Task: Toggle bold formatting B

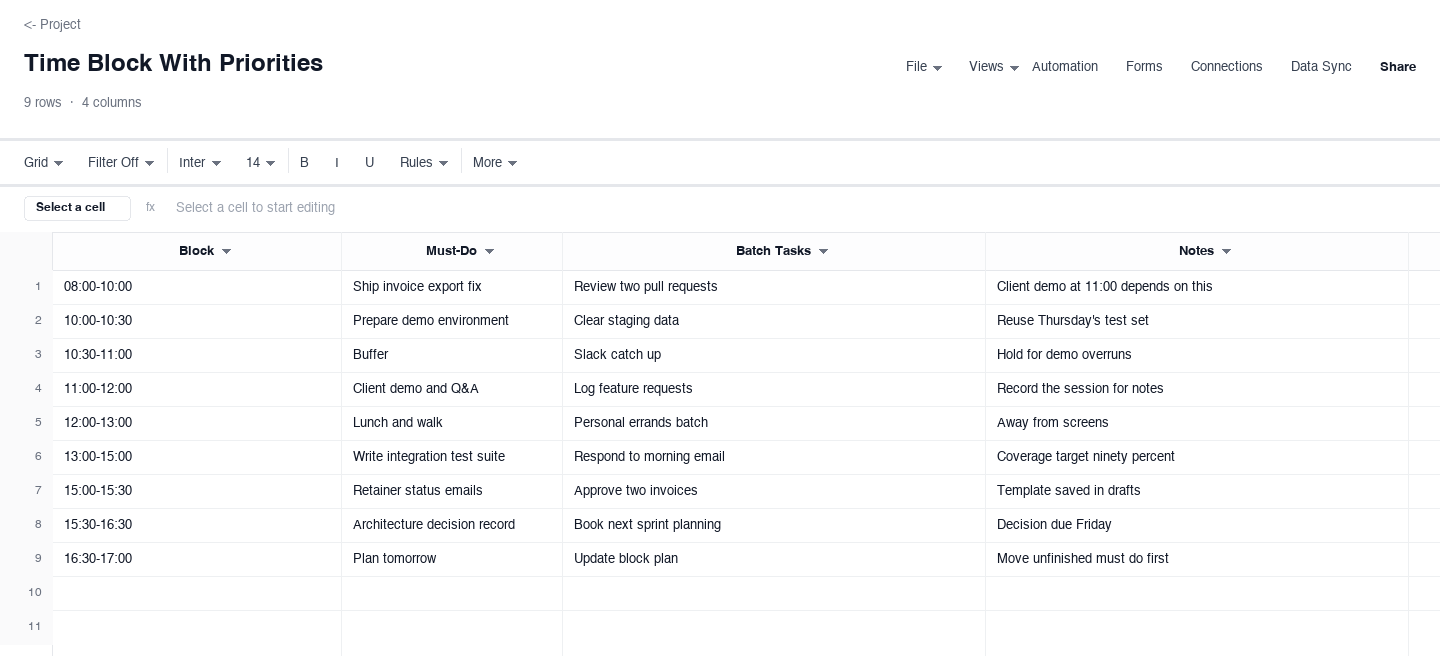Action: click(304, 163)
